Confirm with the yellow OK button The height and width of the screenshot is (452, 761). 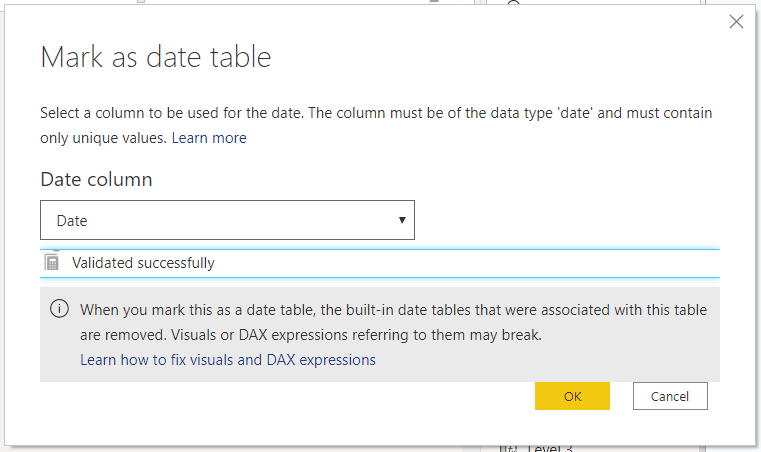point(572,396)
